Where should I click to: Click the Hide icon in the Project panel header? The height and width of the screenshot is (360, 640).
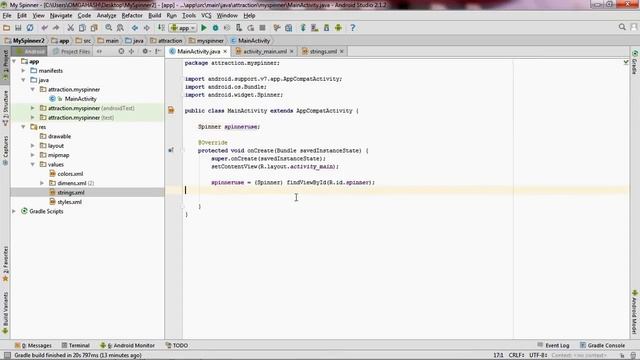(x=158, y=51)
